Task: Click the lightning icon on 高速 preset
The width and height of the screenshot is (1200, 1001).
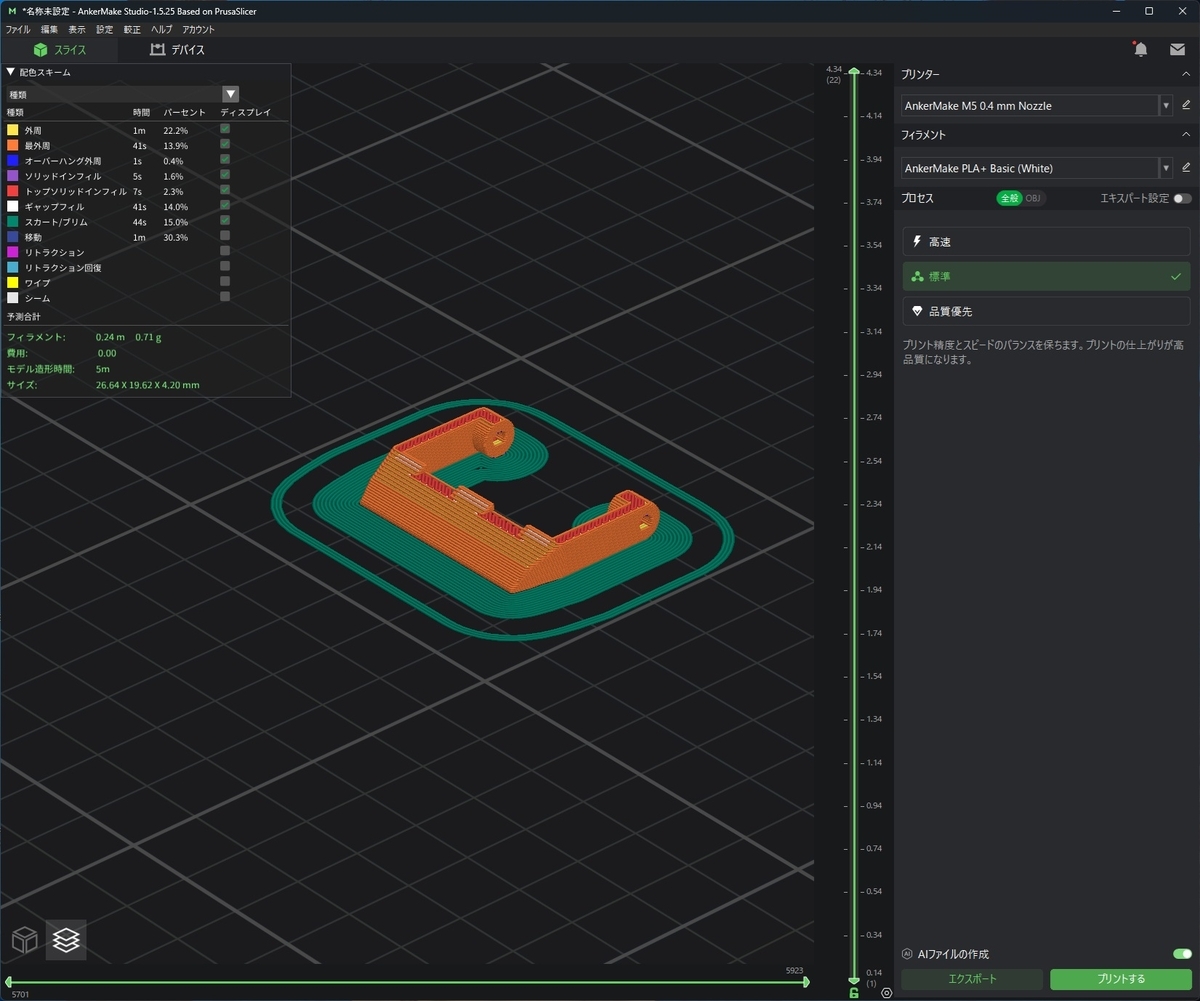Action: (917, 242)
